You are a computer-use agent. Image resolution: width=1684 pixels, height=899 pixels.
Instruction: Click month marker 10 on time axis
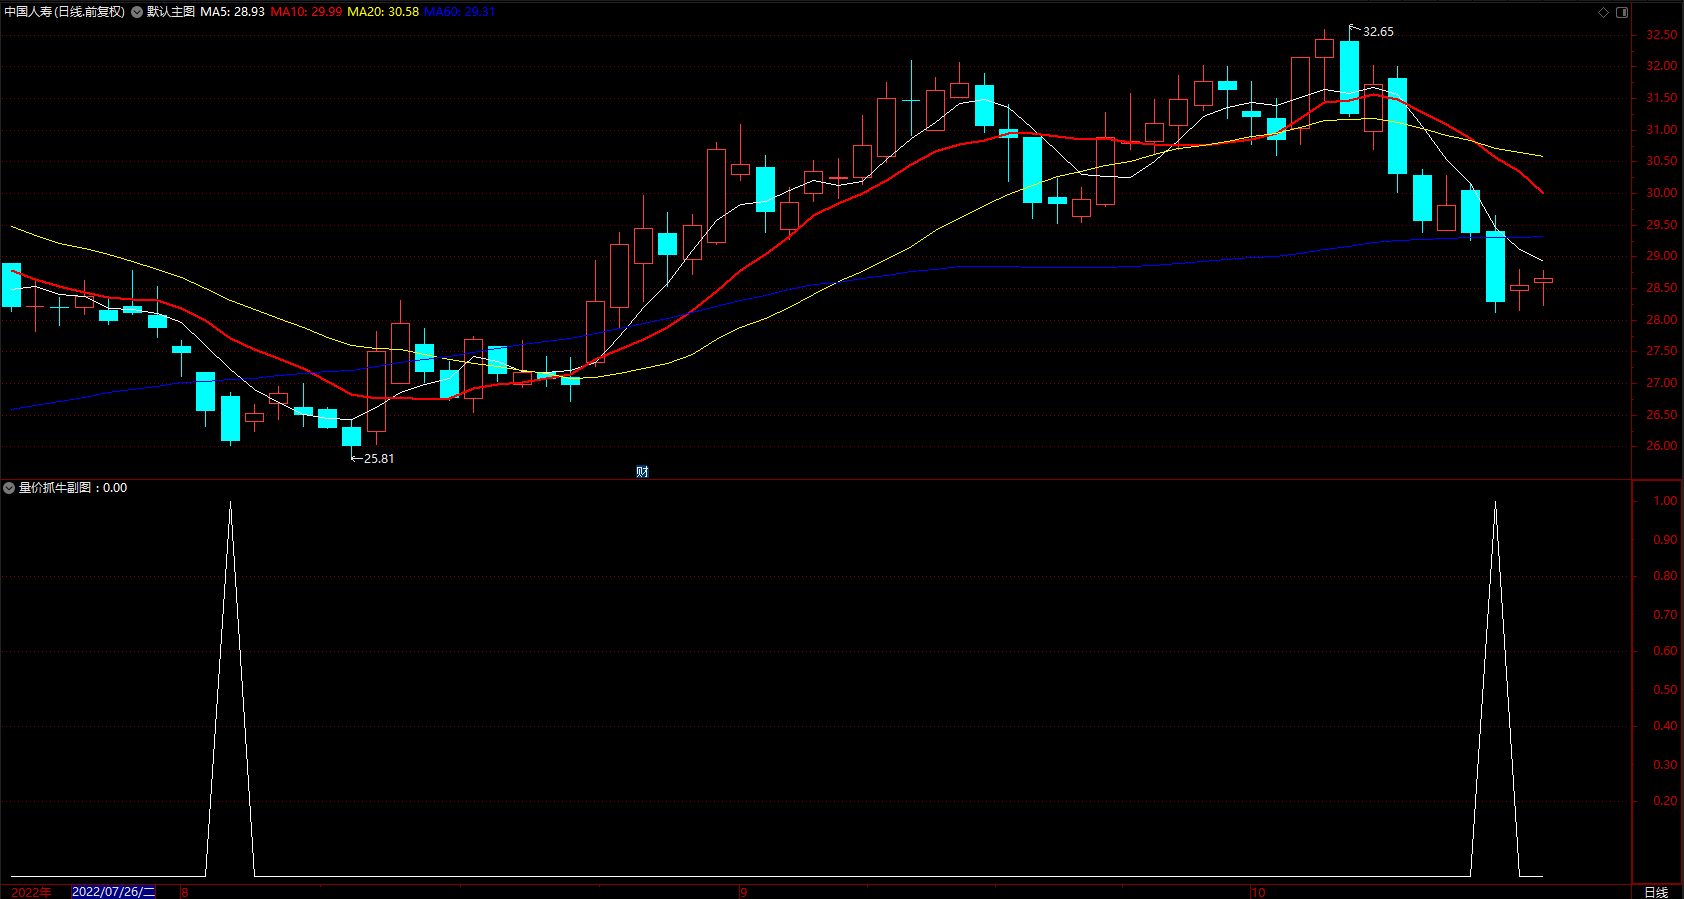tap(1258, 892)
